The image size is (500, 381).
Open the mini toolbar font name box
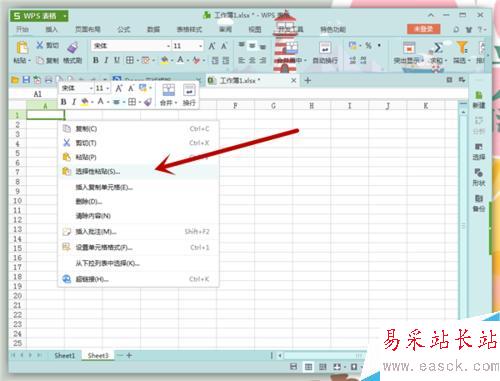pos(77,88)
